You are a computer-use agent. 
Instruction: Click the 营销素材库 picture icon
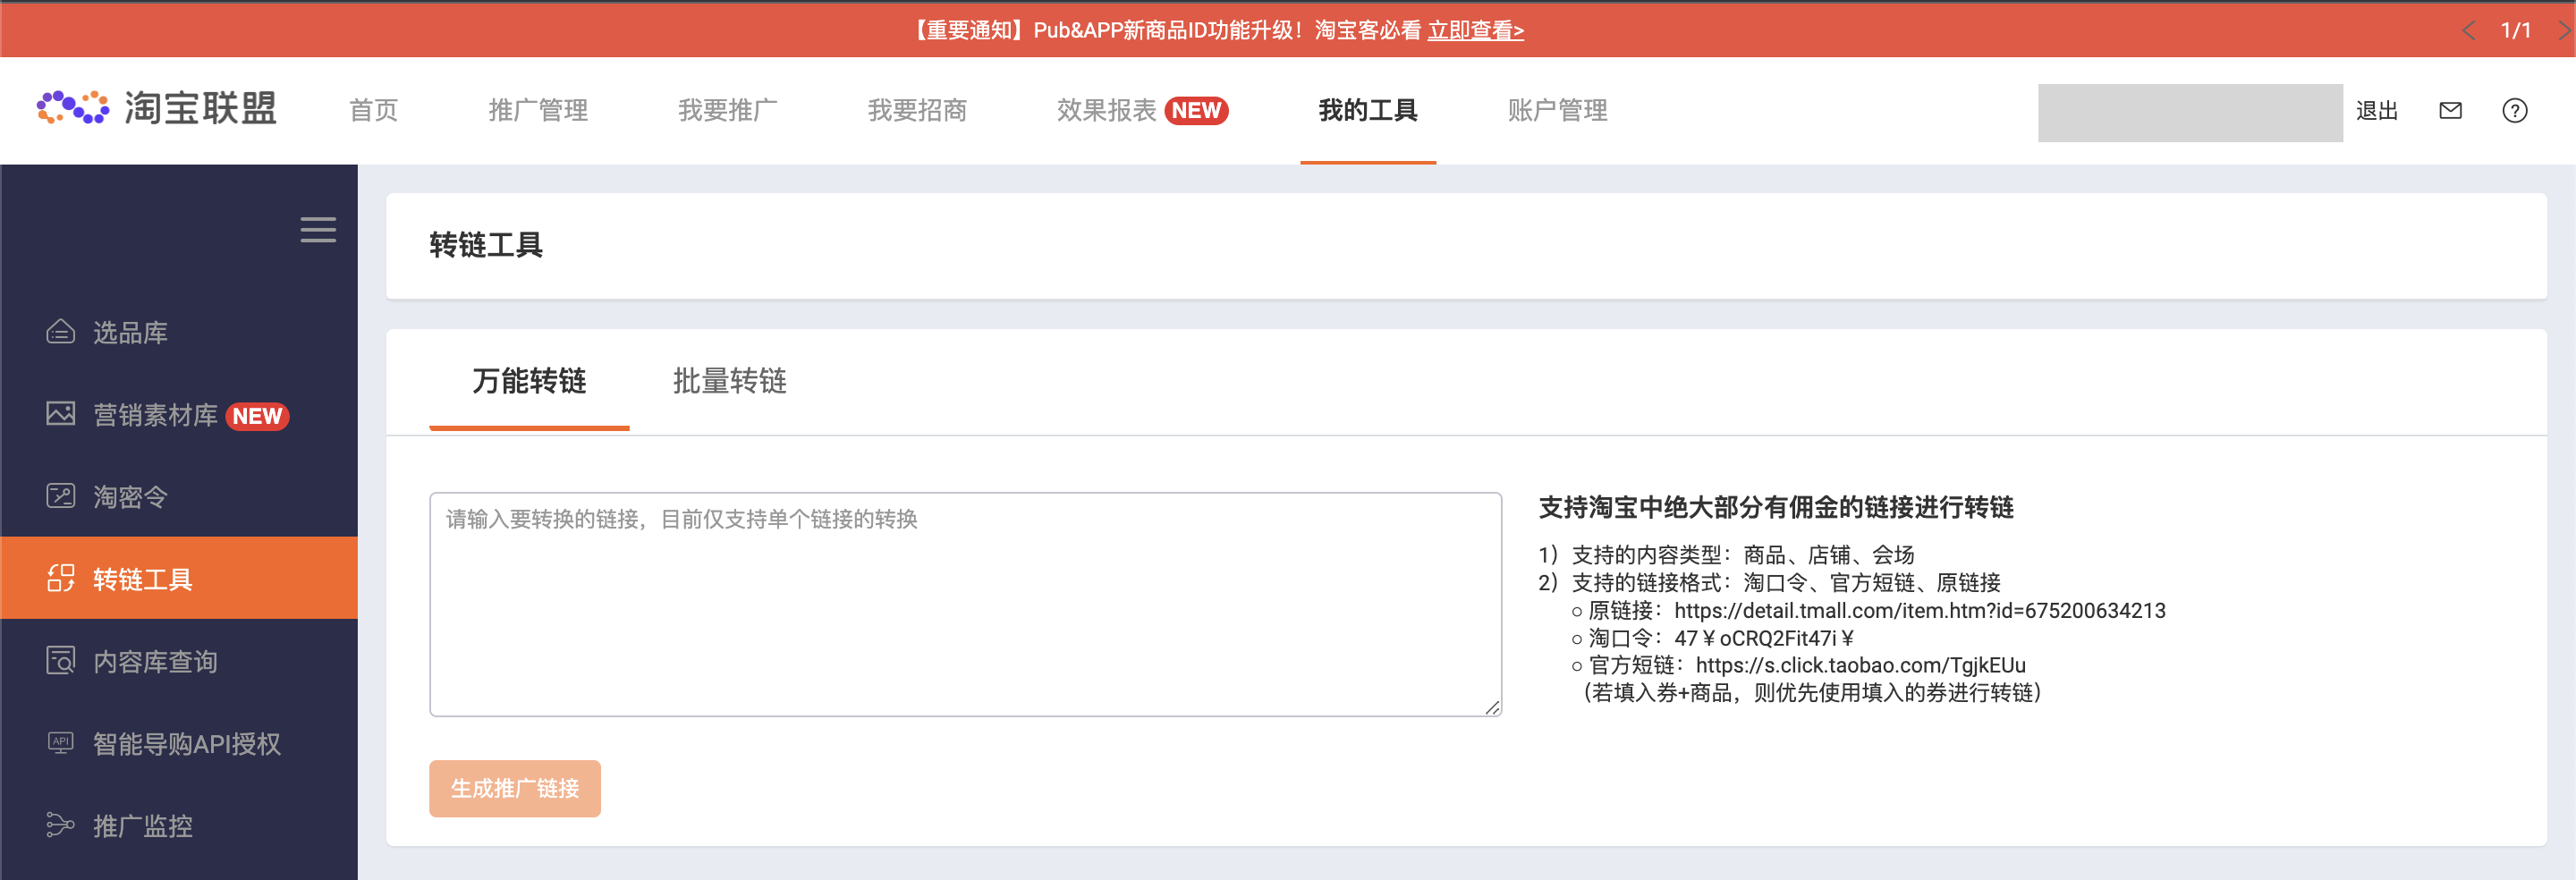coord(60,414)
